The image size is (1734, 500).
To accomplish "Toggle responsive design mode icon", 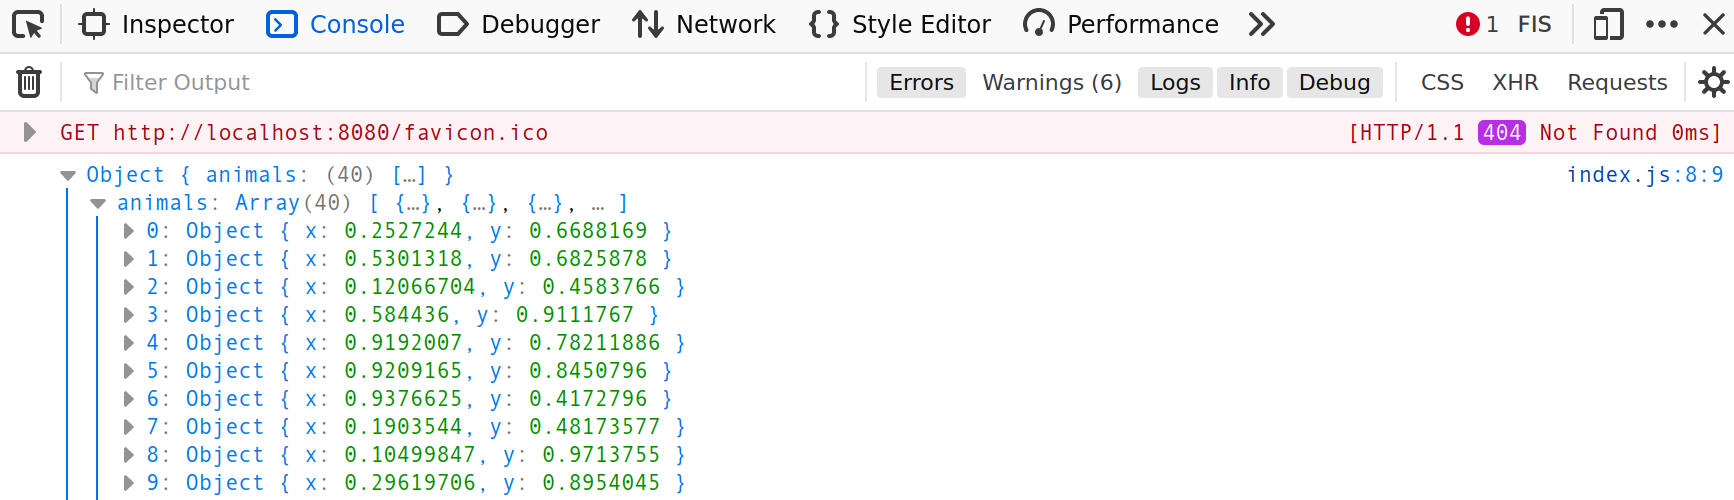I will pos(1608,24).
